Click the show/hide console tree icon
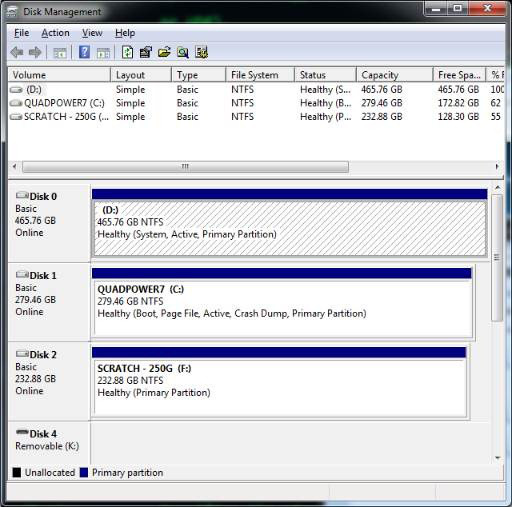 [60, 53]
